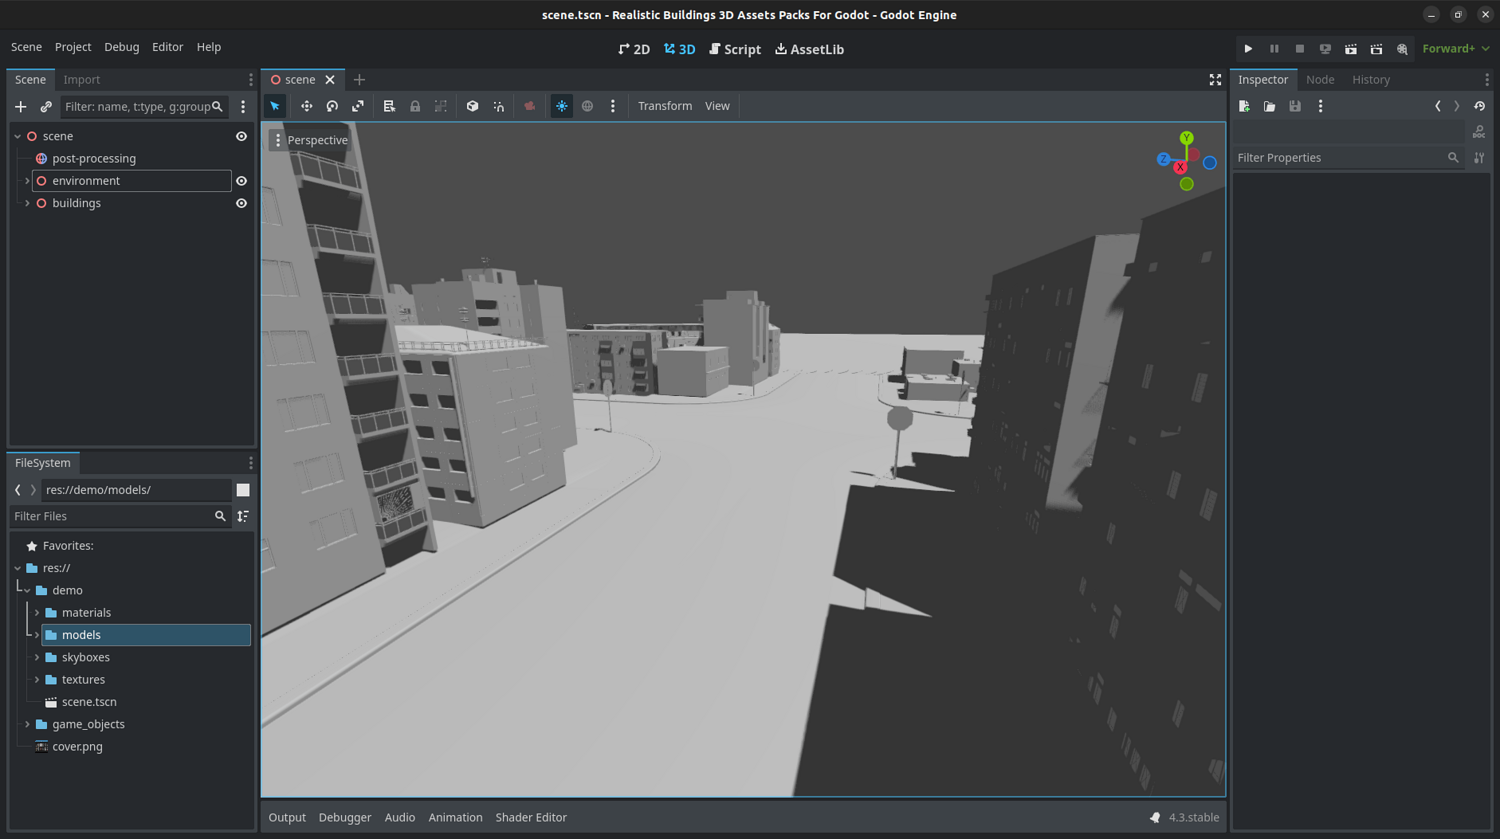Hide the environment node with its eye icon
The width and height of the screenshot is (1500, 839).
point(241,181)
